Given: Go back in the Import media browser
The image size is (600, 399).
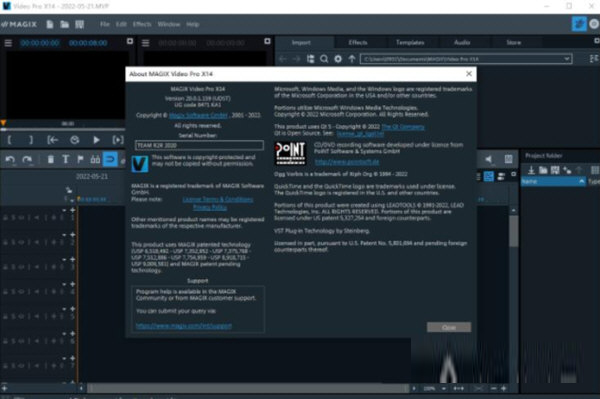Looking at the screenshot, I should tap(283, 59).
